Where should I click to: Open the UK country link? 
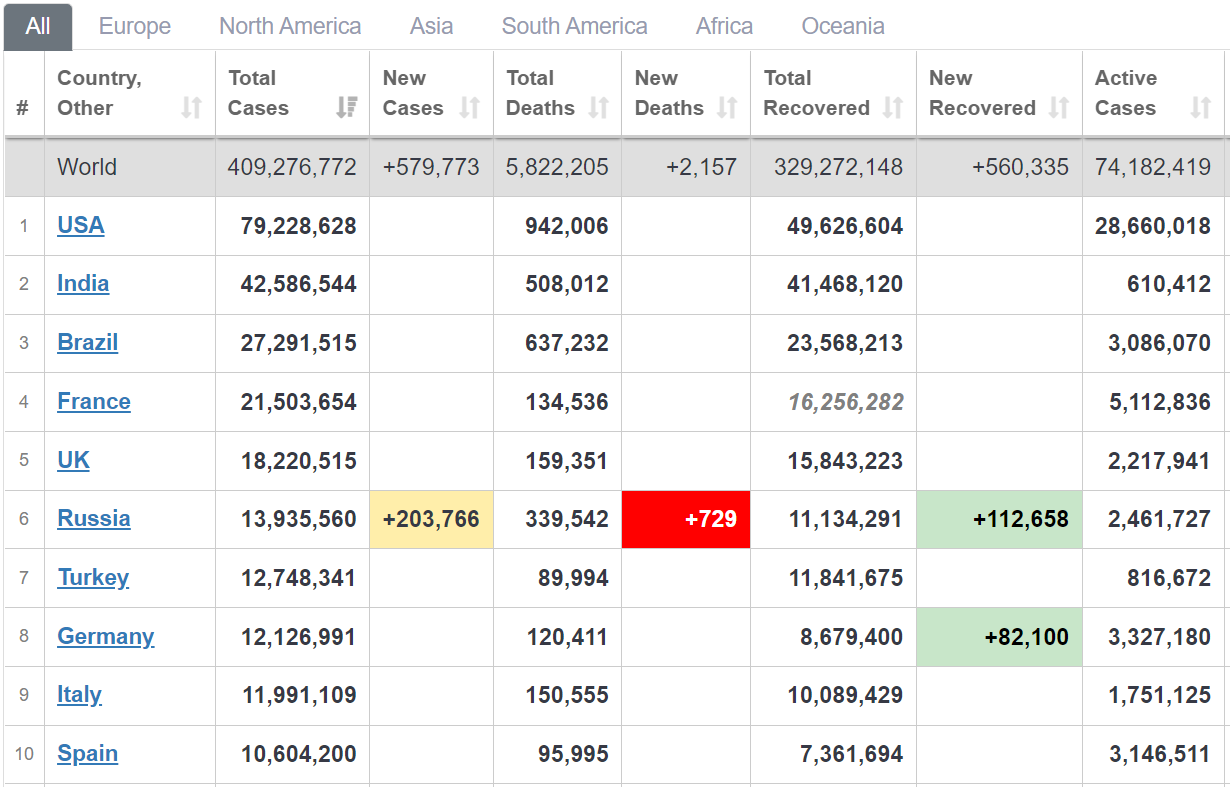point(74,461)
